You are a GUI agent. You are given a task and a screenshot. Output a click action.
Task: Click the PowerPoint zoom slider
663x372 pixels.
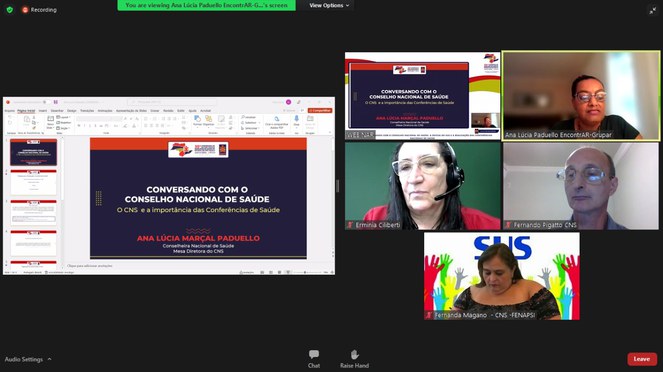(x=307, y=272)
